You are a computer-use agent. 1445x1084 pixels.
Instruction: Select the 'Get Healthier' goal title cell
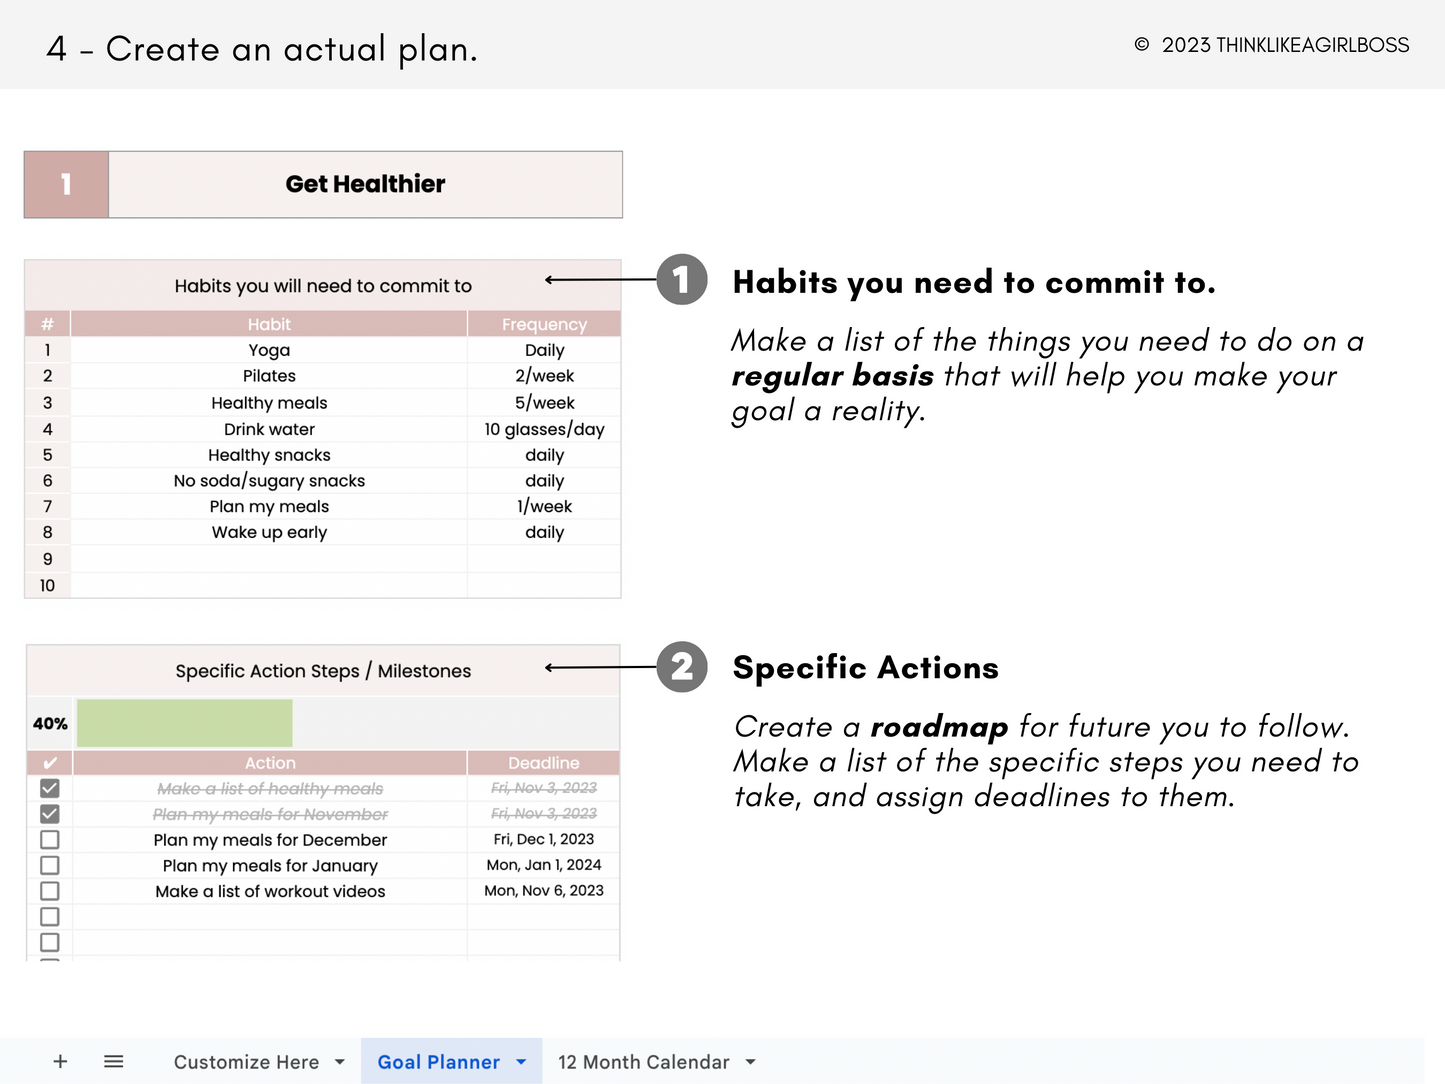coord(365,184)
